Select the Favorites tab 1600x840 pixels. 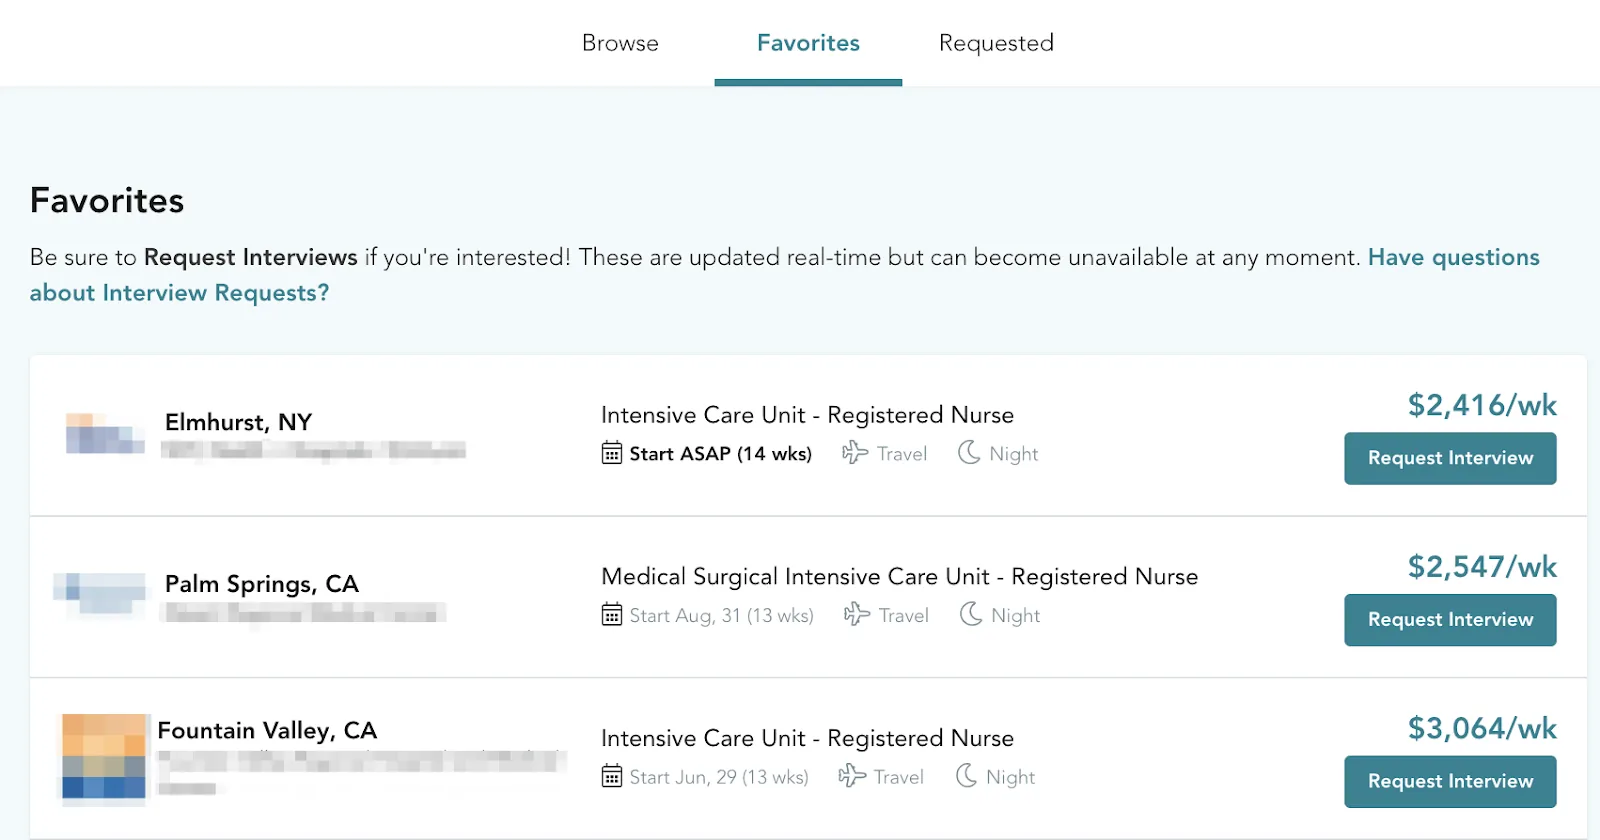(x=808, y=43)
